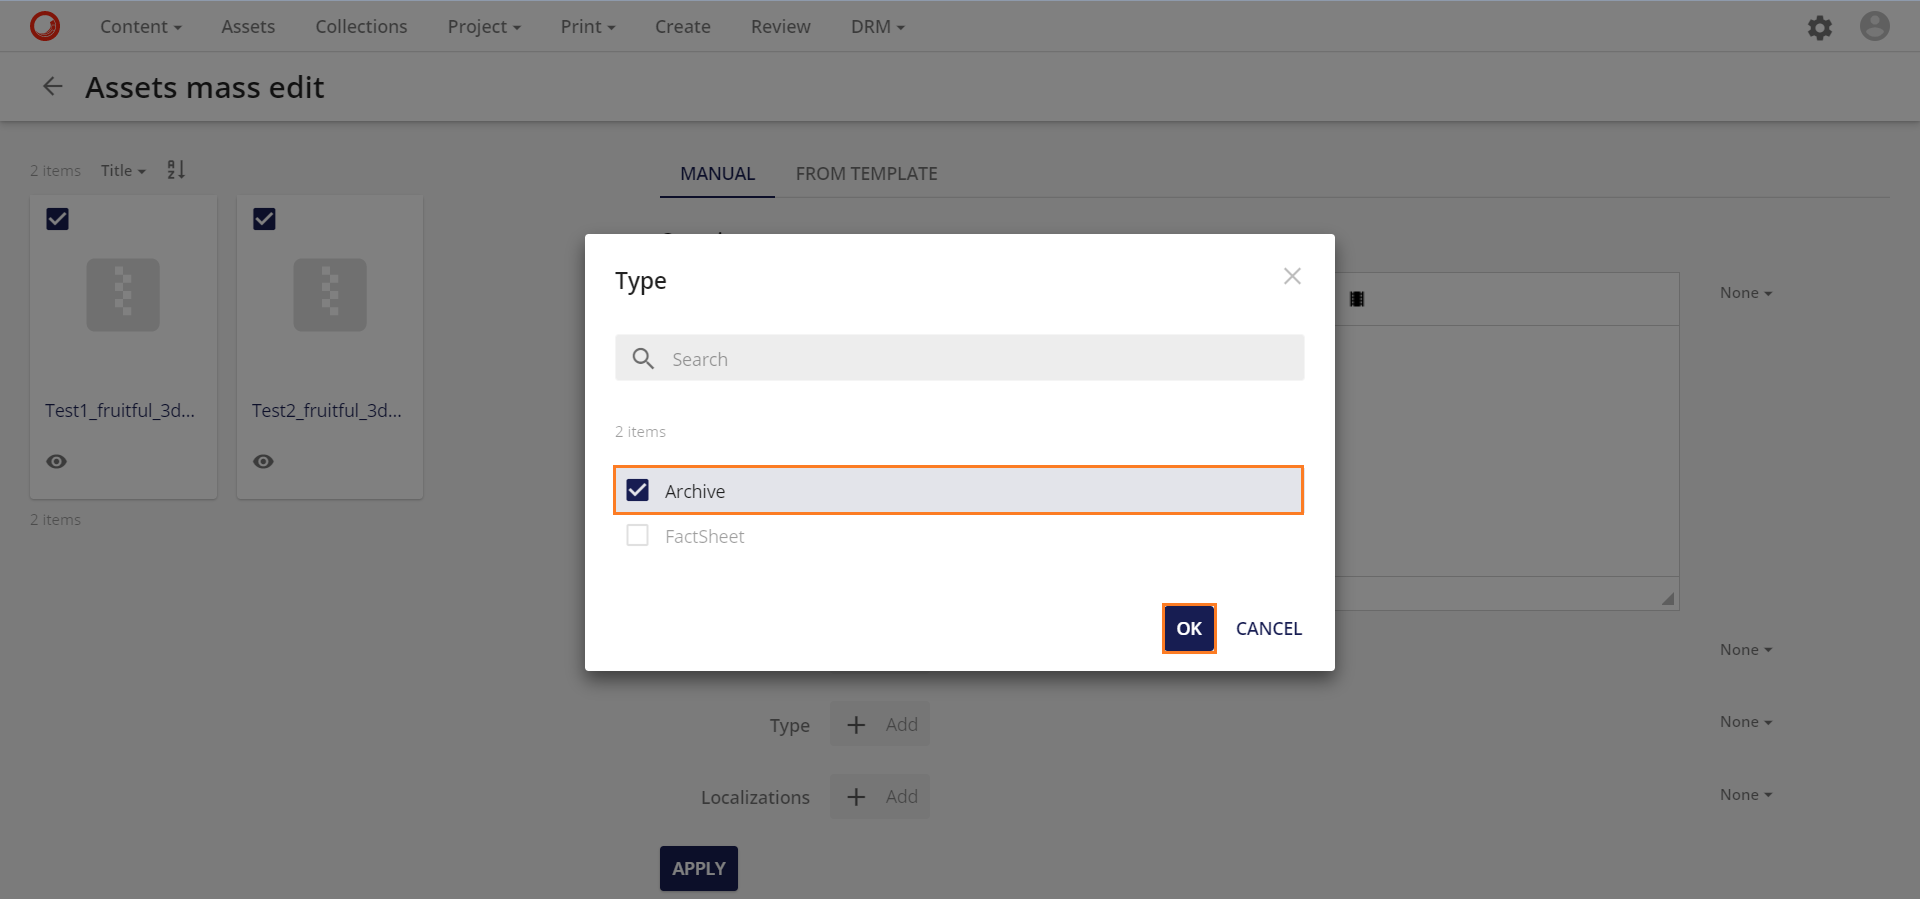Screen dimensions: 1920x899
Task: Switch to the FROM TEMPLATE tab
Action: tap(866, 174)
